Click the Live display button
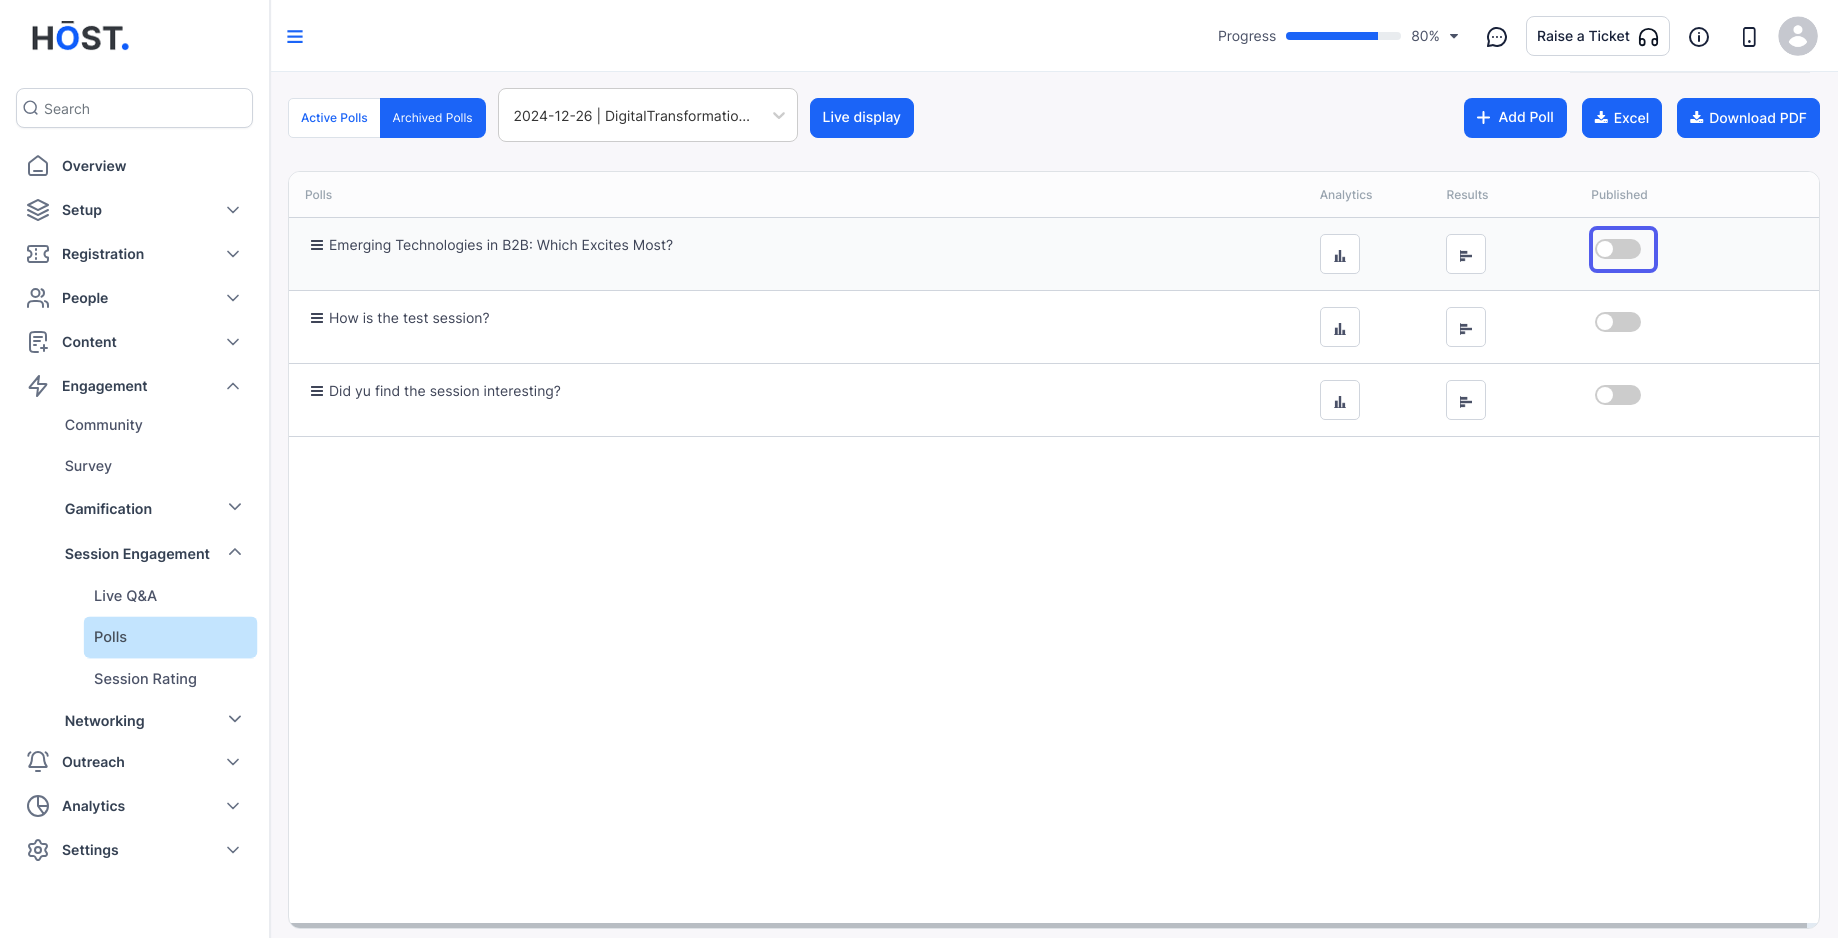The height and width of the screenshot is (938, 1838). coord(861,118)
